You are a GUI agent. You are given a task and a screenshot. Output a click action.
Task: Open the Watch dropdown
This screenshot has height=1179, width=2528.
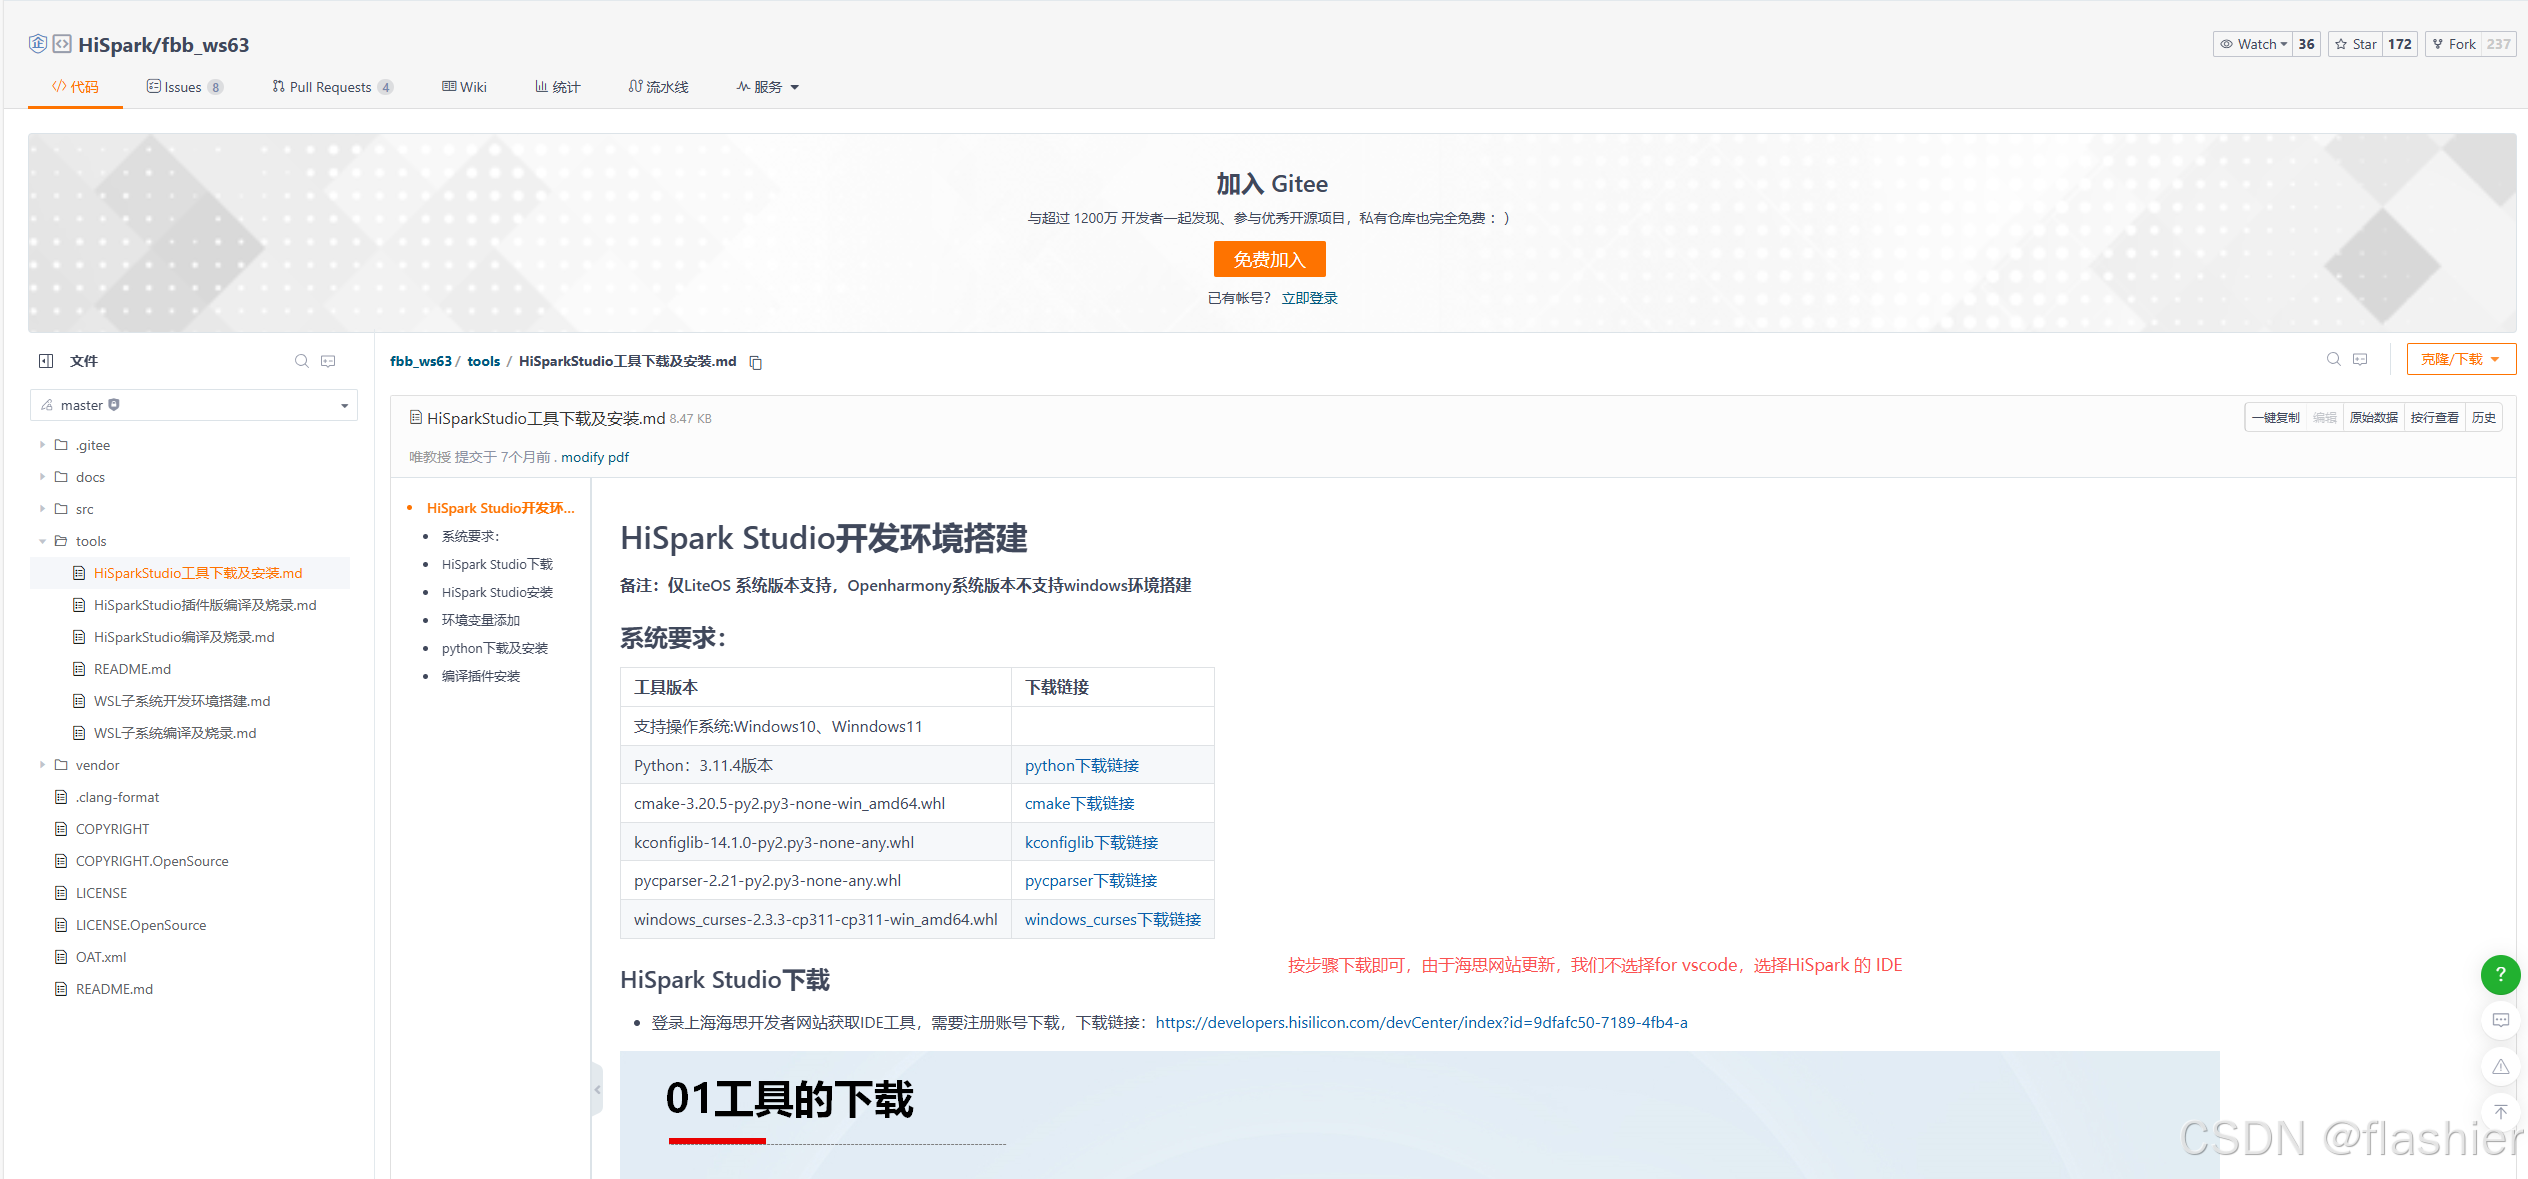2252,44
